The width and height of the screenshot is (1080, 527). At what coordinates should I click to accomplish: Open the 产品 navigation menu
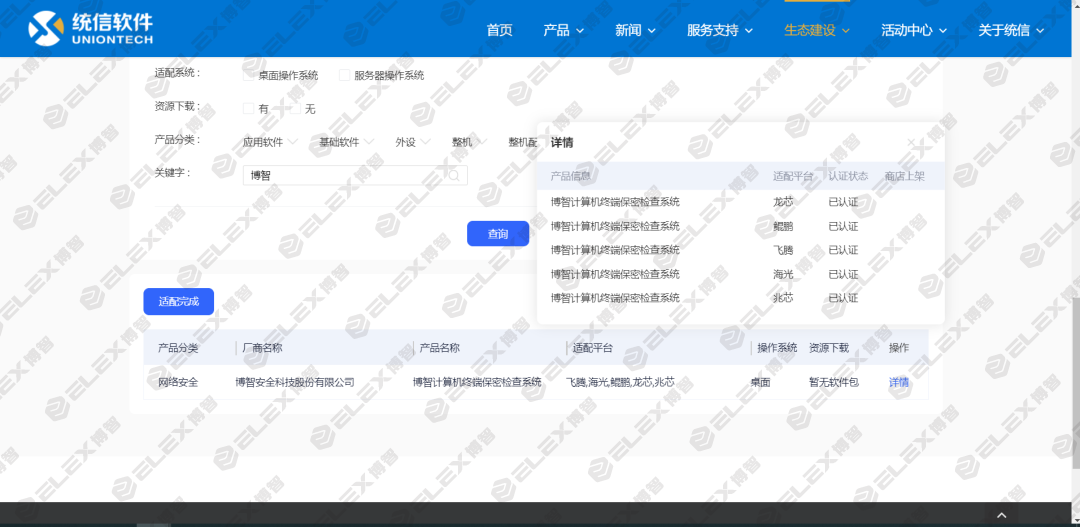(563, 30)
